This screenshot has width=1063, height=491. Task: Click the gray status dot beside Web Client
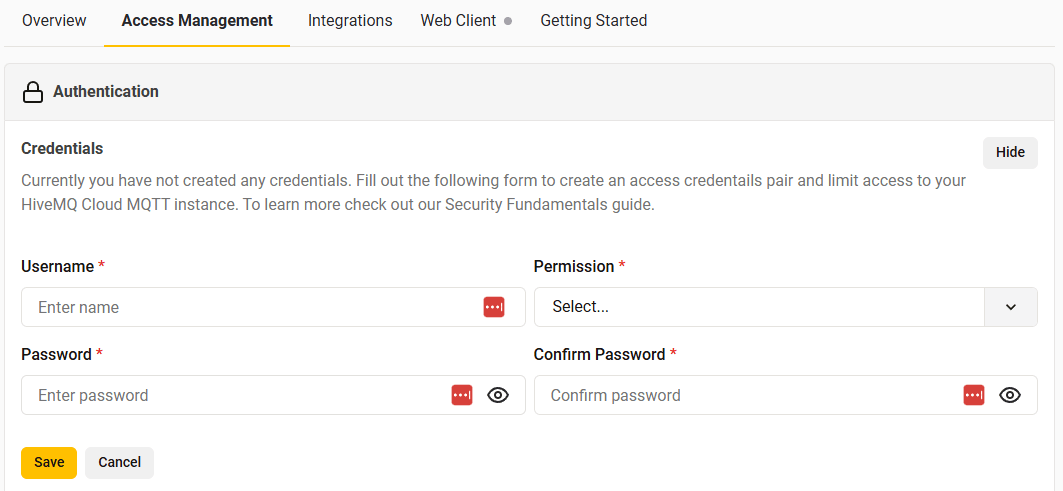[x=509, y=21]
